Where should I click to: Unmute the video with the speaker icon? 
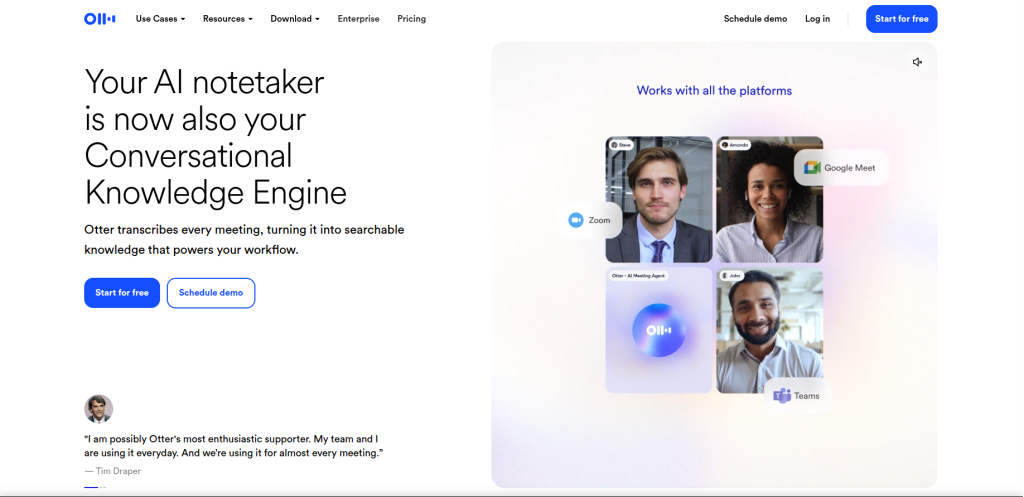click(x=918, y=62)
